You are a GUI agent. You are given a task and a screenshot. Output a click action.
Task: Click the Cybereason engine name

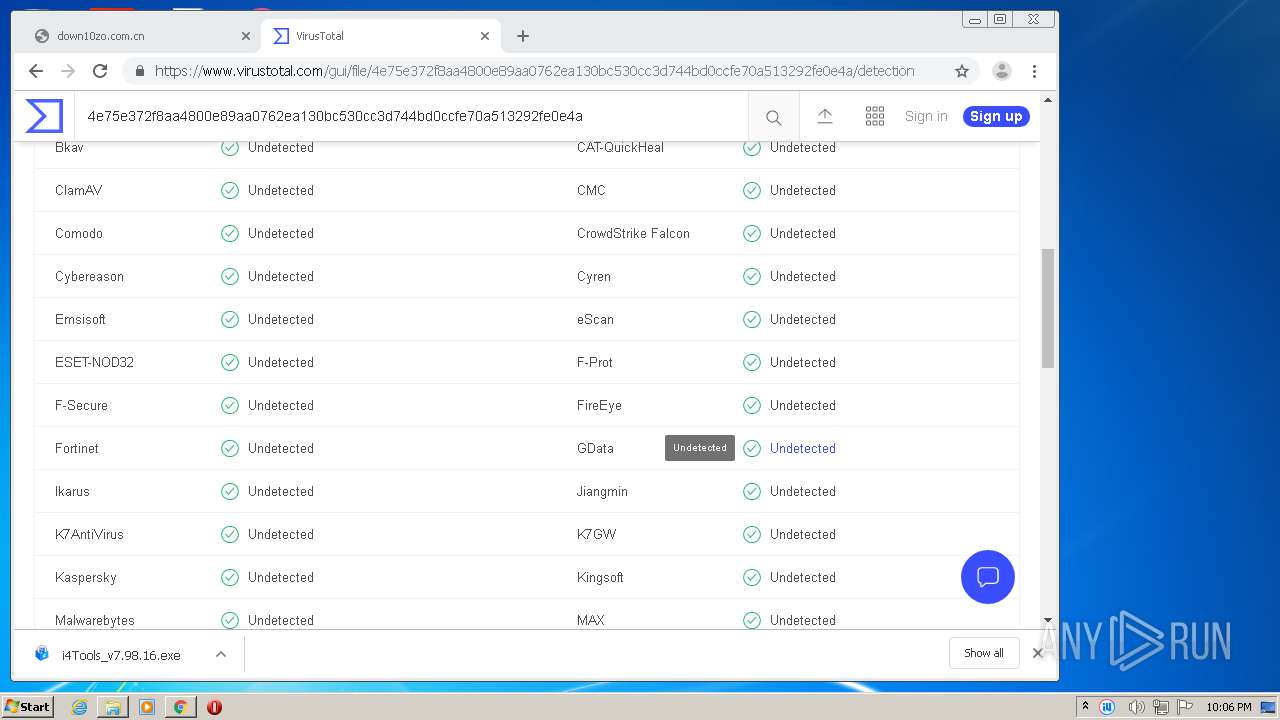coord(89,276)
